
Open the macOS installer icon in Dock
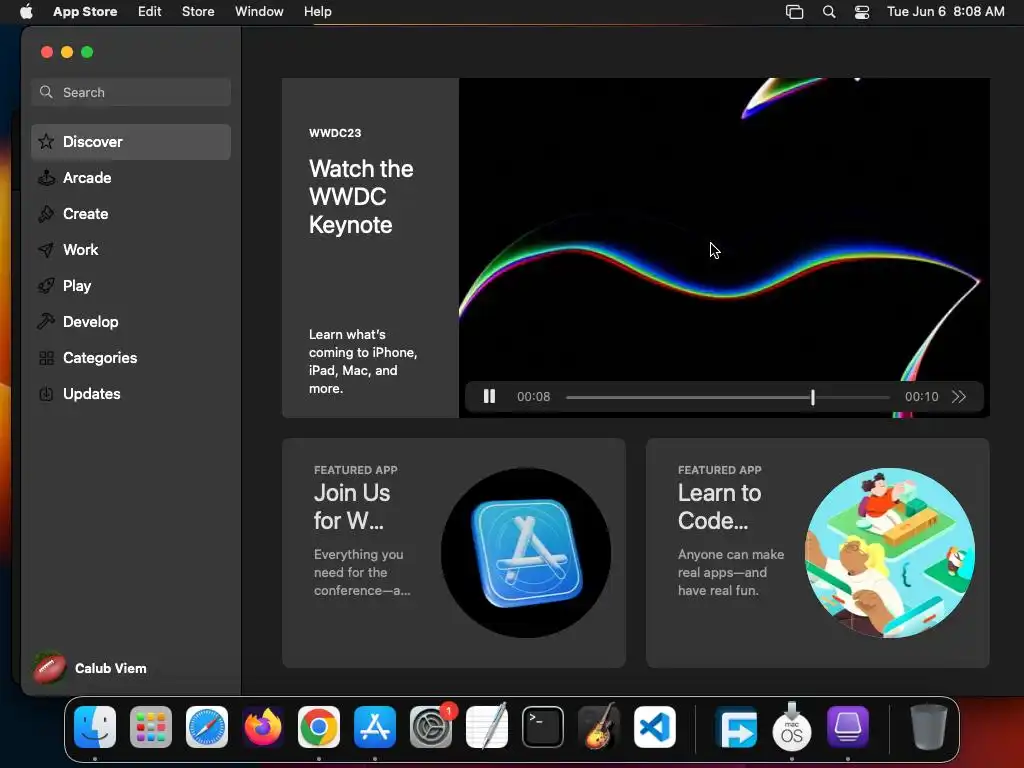coord(792,727)
